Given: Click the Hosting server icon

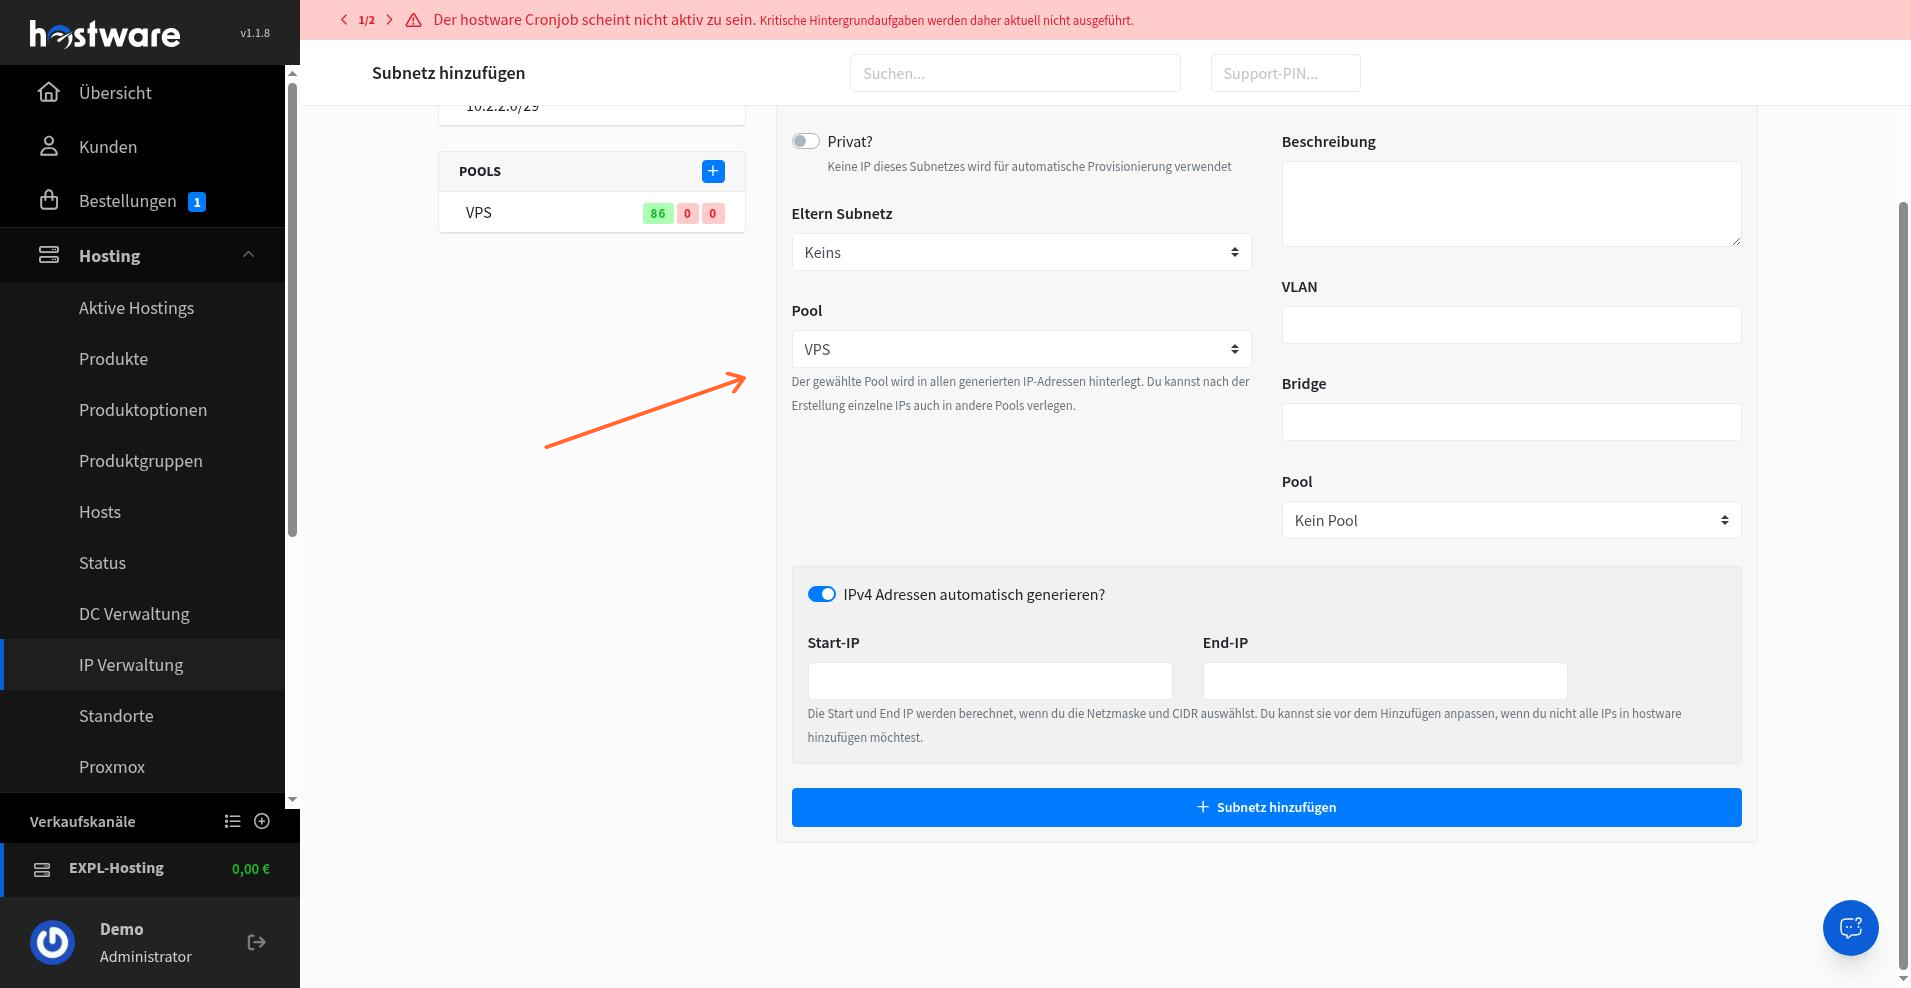Looking at the screenshot, I should pyautogui.click(x=48, y=255).
